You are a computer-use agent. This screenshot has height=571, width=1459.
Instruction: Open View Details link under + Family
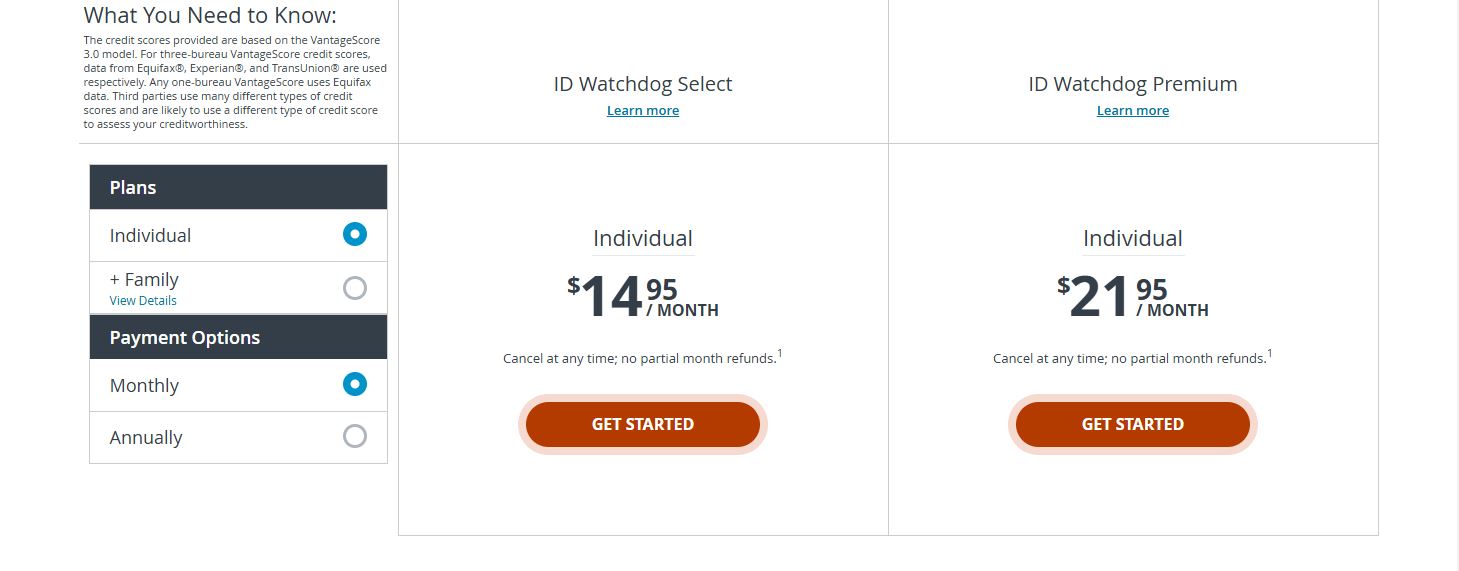(143, 301)
